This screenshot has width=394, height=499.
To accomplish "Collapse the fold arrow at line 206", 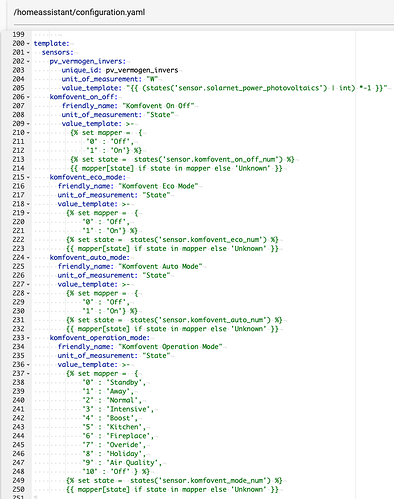I will click(28, 97).
